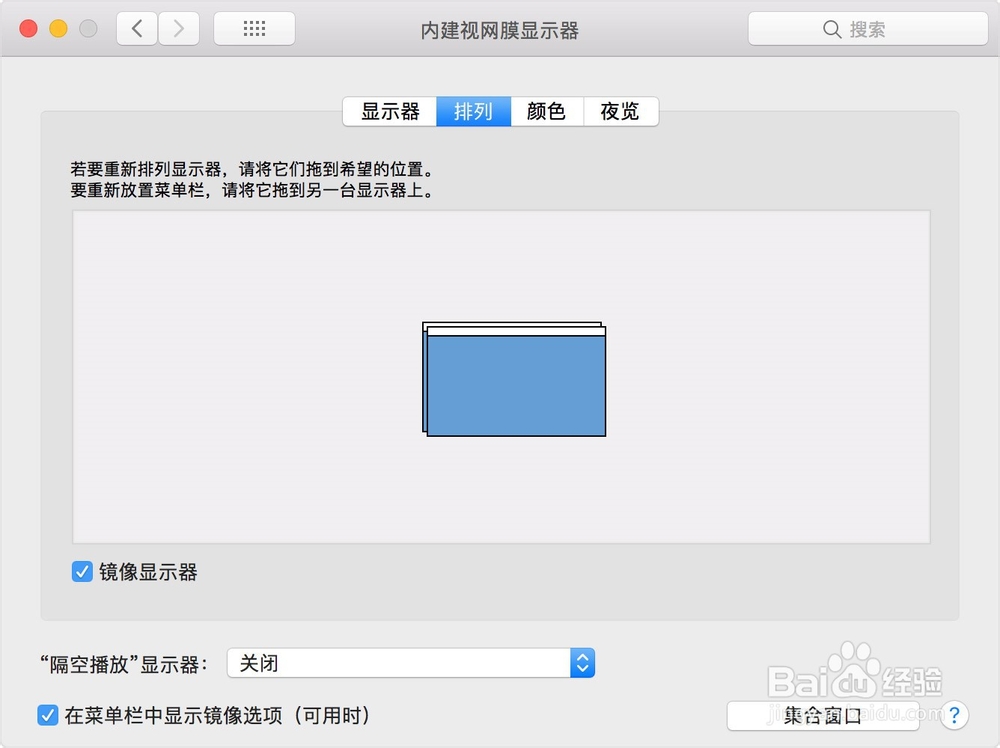Viewport: 1000px width, 748px height.
Task: Go back with the left arrow button
Action: pos(136,29)
